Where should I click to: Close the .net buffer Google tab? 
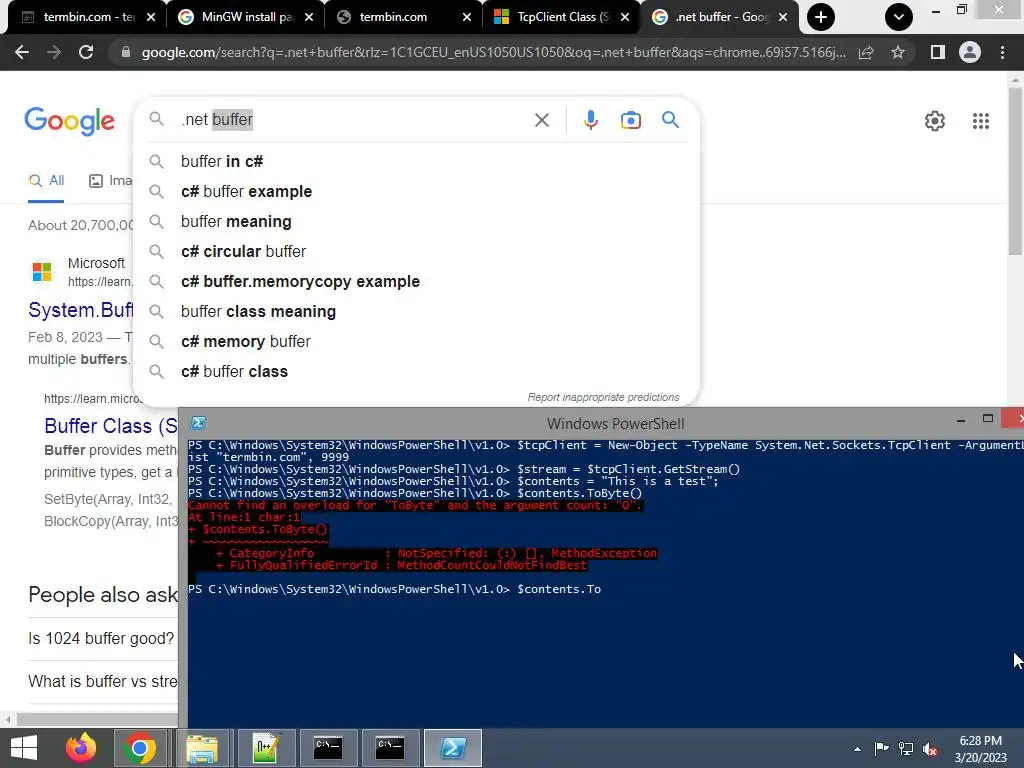(x=783, y=17)
